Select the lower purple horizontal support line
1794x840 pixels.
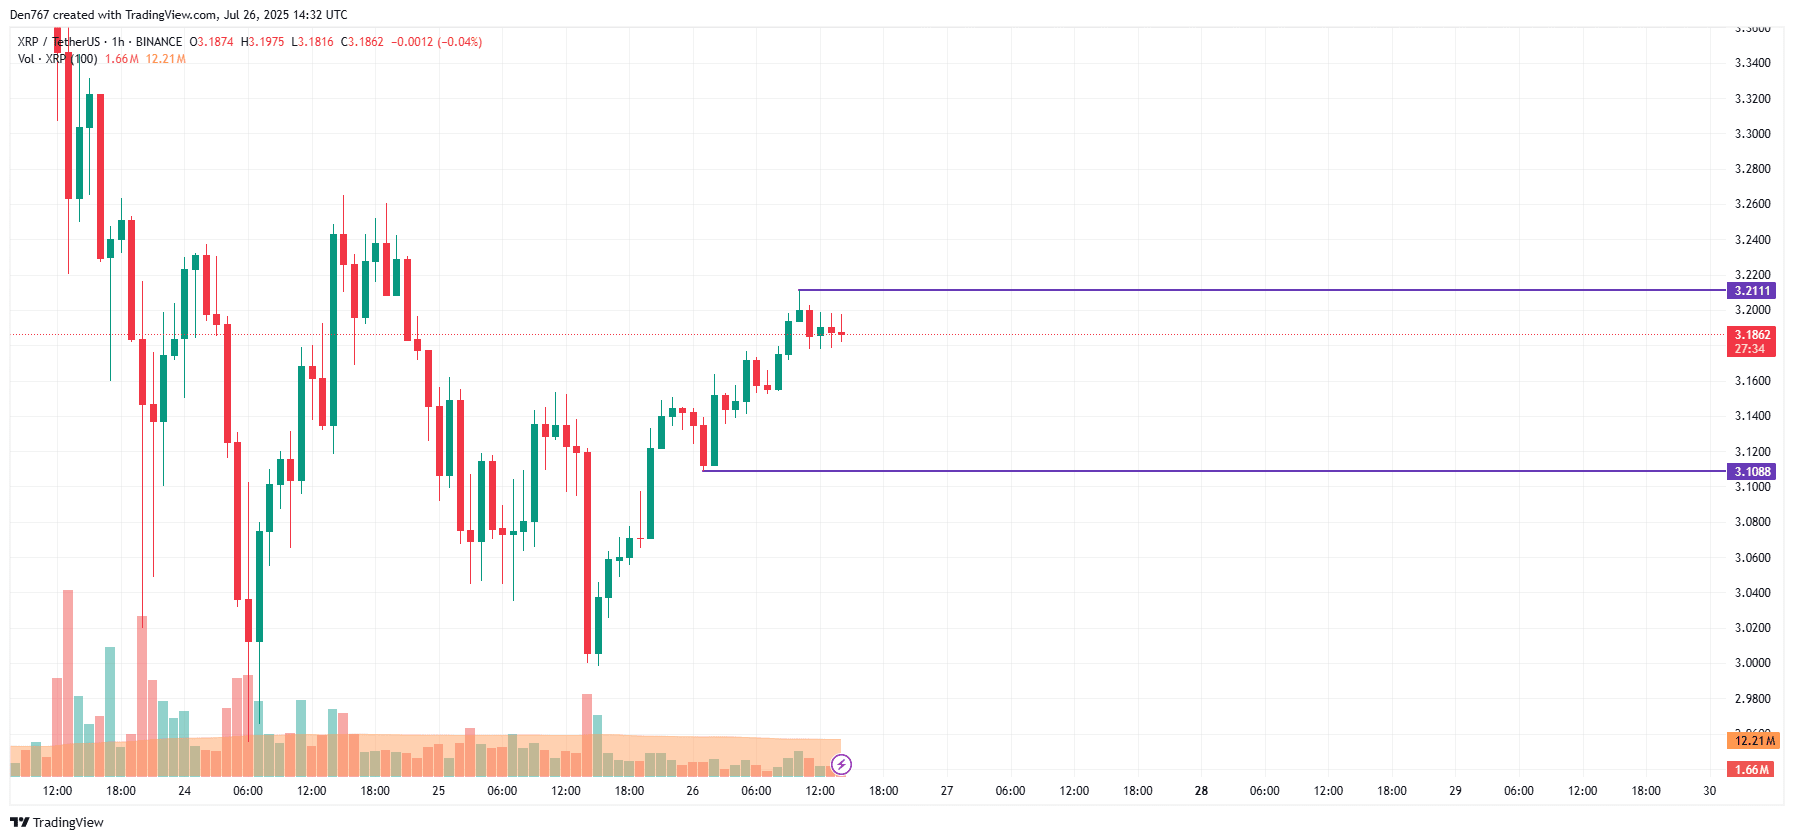click(1214, 471)
